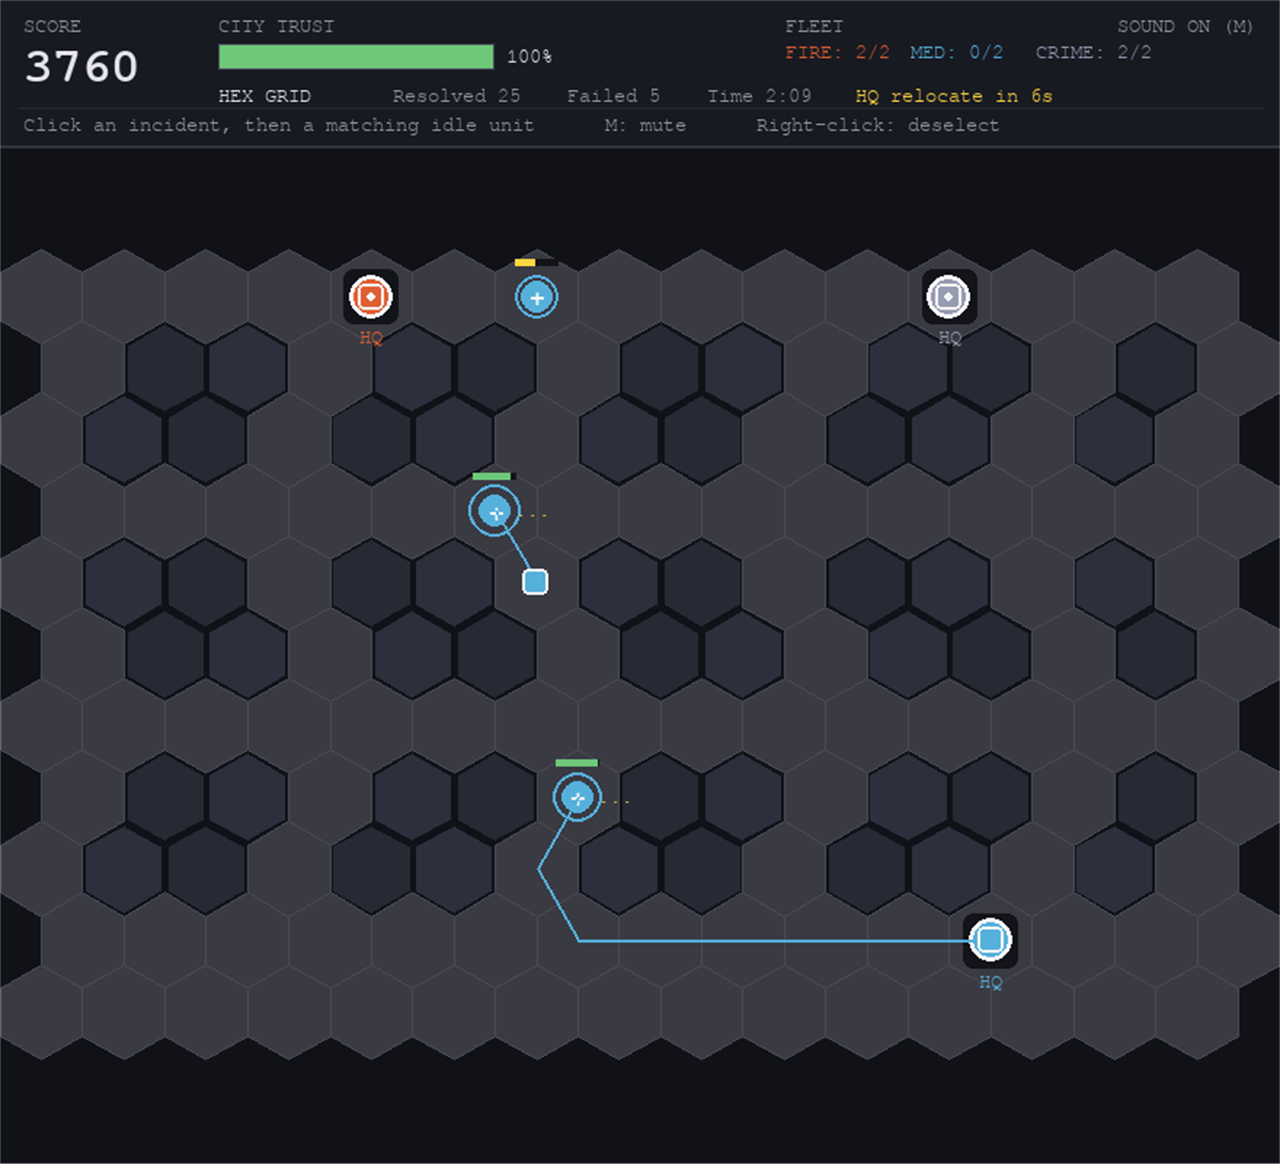Click the Time 2:09 indicator
This screenshot has height=1164, width=1280.
tap(759, 96)
